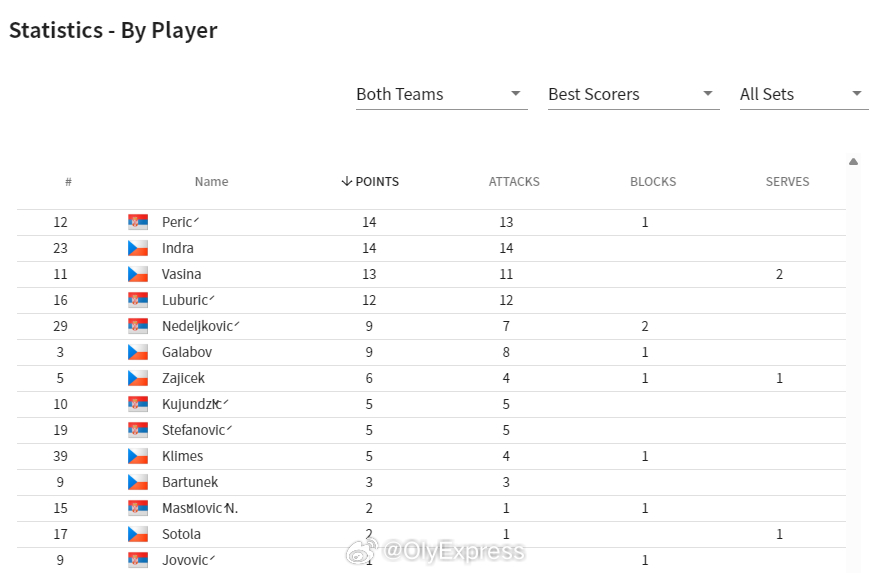Click Czech flag beside Vasina
Screen dimensions: 874x573
click(x=138, y=274)
